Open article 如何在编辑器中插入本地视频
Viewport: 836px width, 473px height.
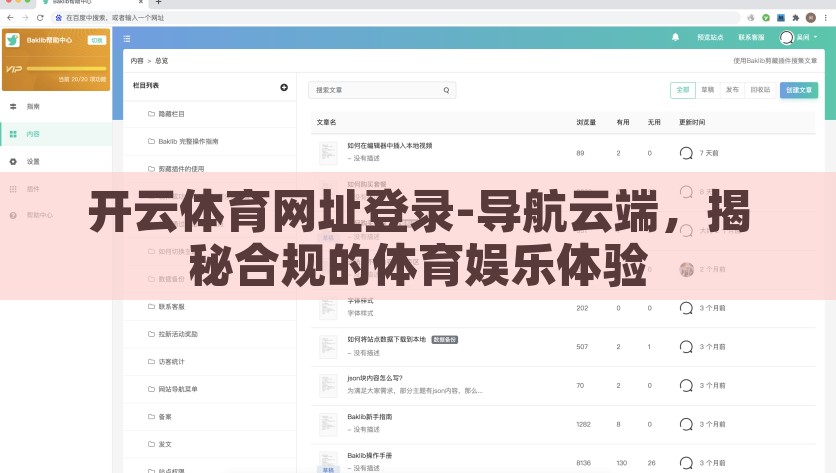[x=390, y=145]
